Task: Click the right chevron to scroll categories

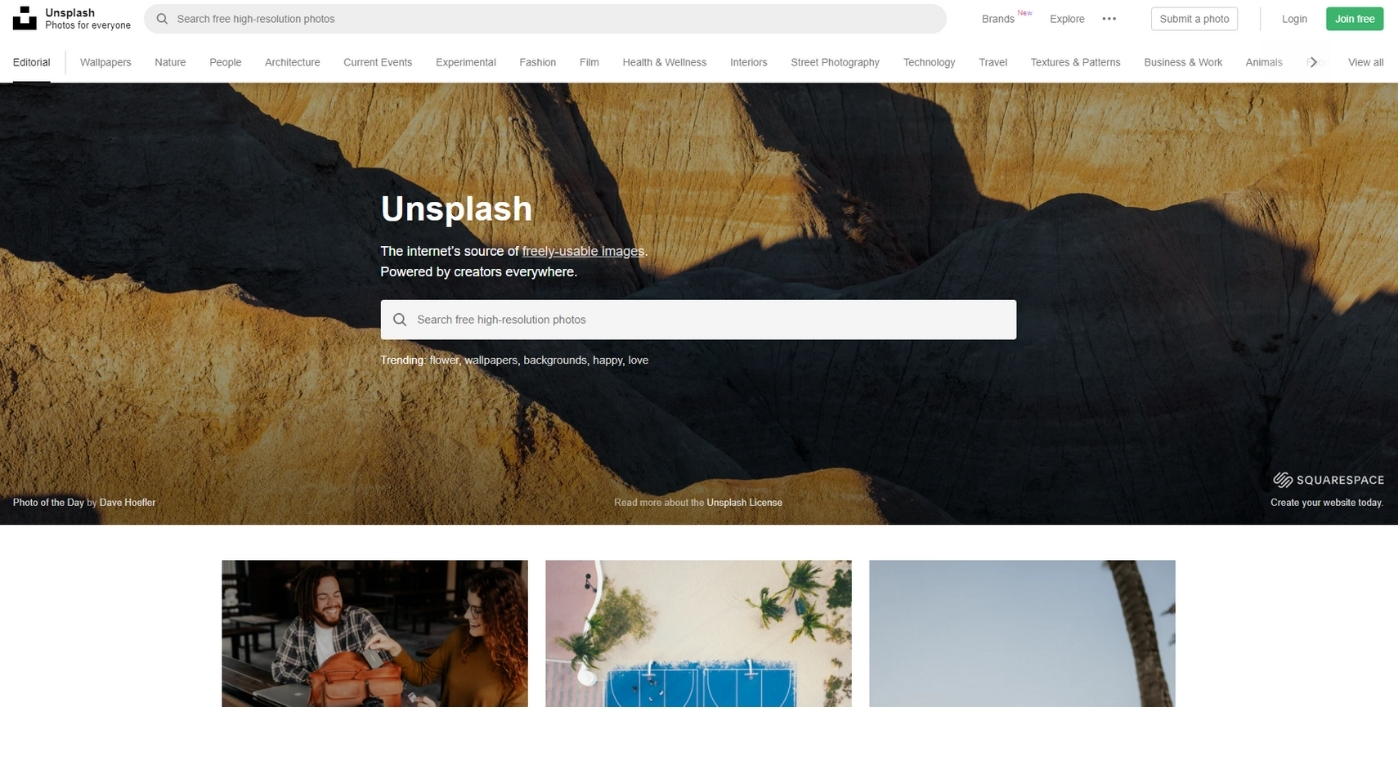Action: coord(1313,62)
